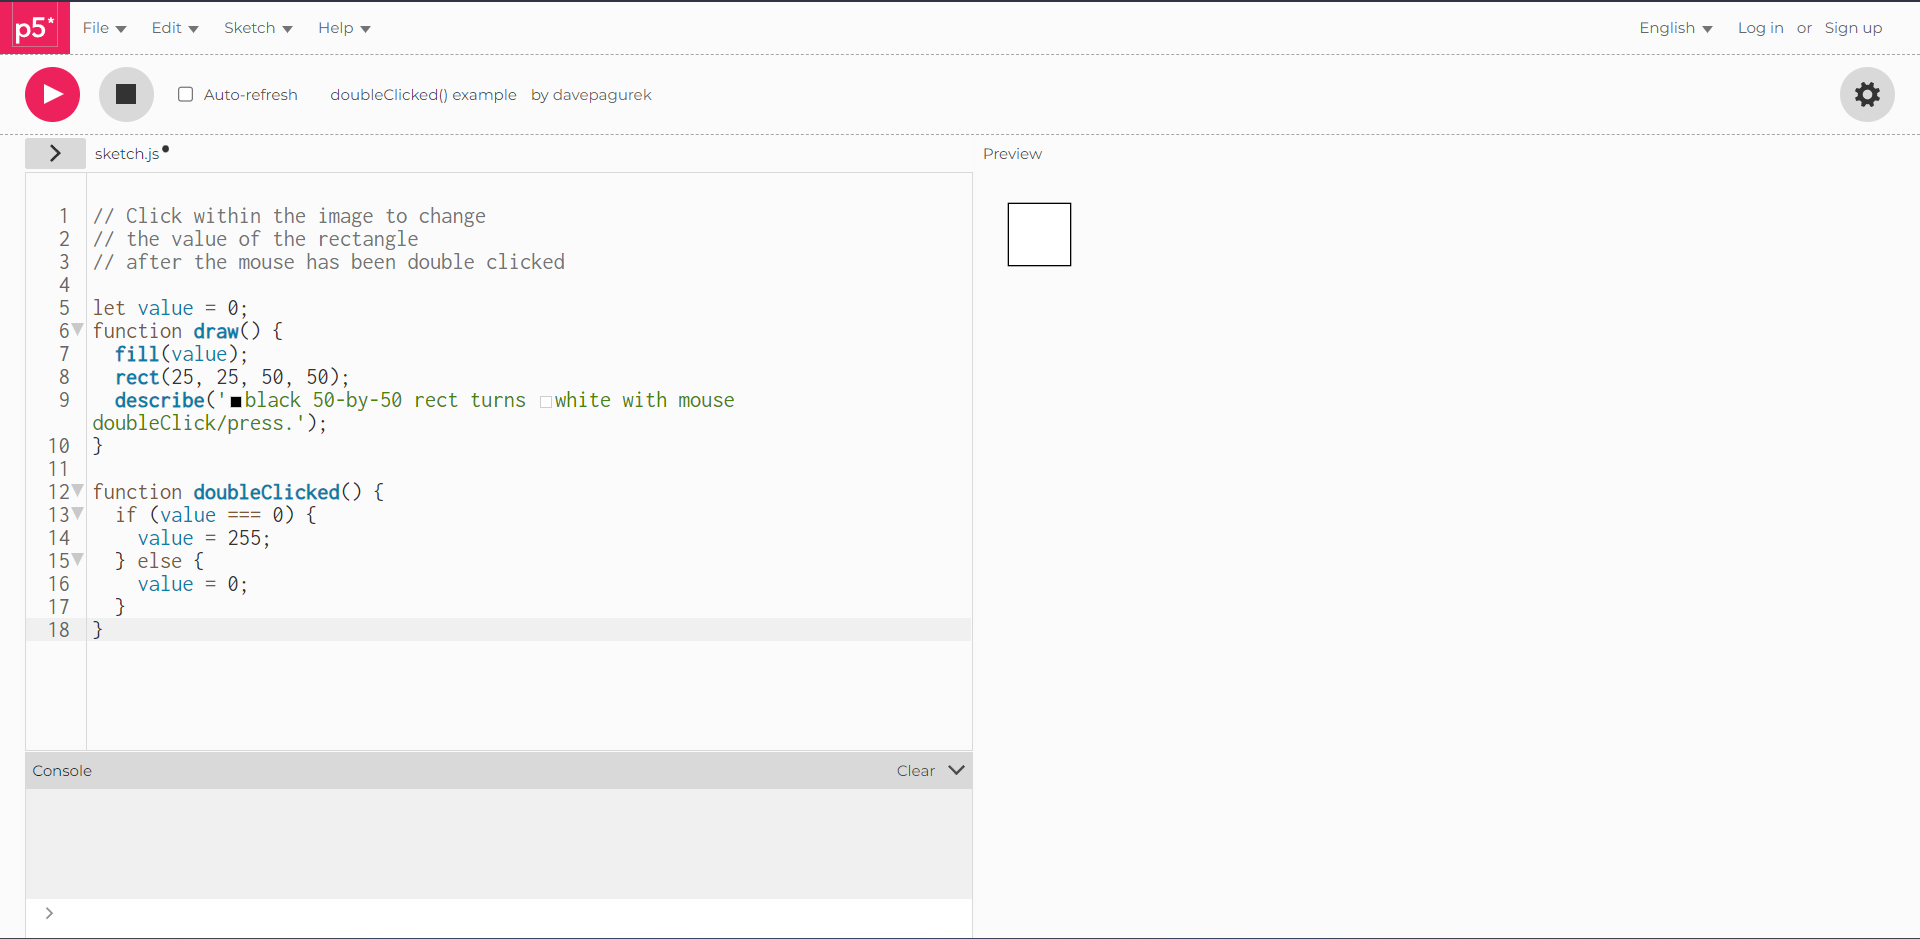This screenshot has height=939, width=1920.
Task: Select the sketch.js tab
Action: click(x=129, y=153)
